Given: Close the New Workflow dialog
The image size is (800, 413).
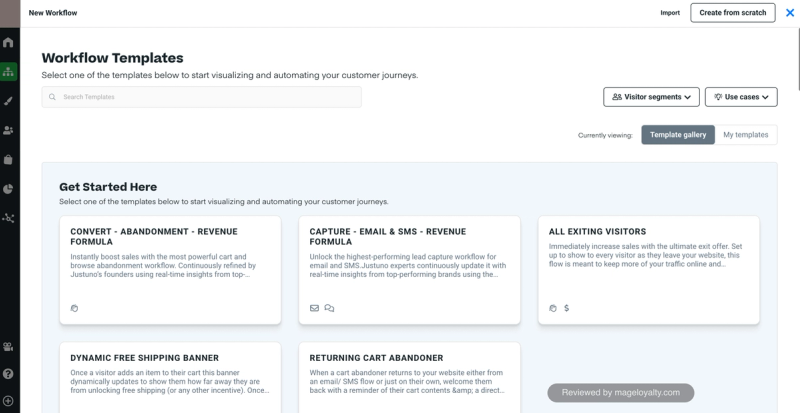Looking at the screenshot, I should coord(790,13).
